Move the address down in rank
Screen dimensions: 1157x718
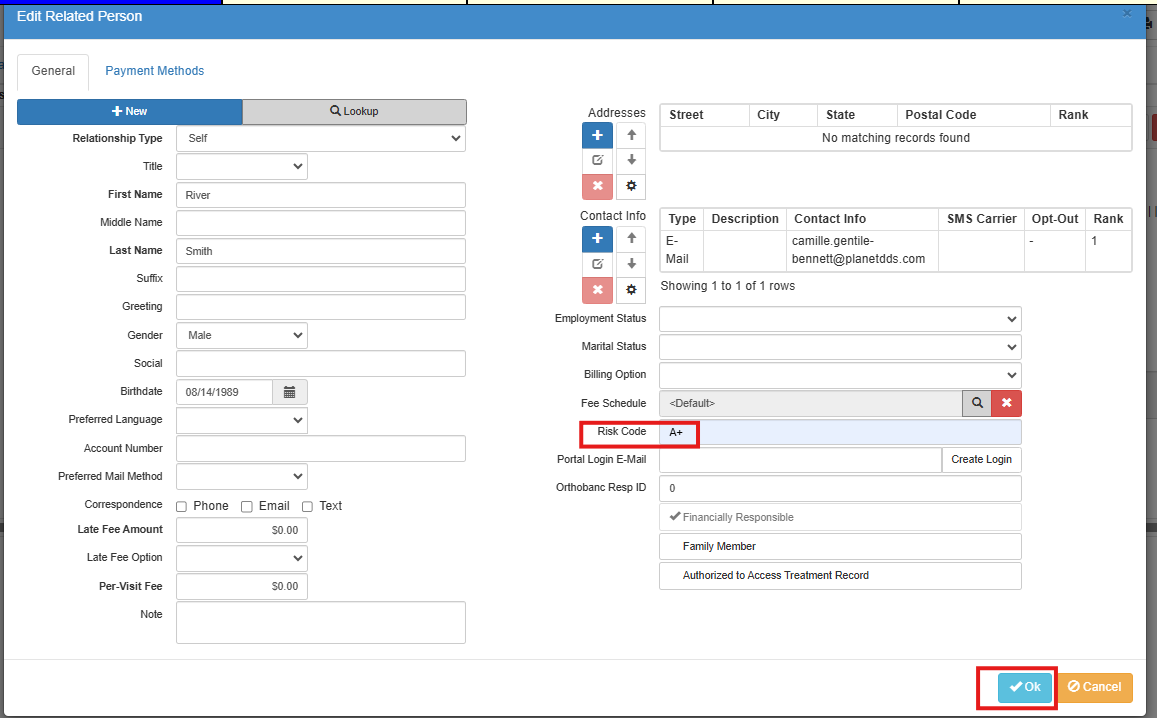631,161
